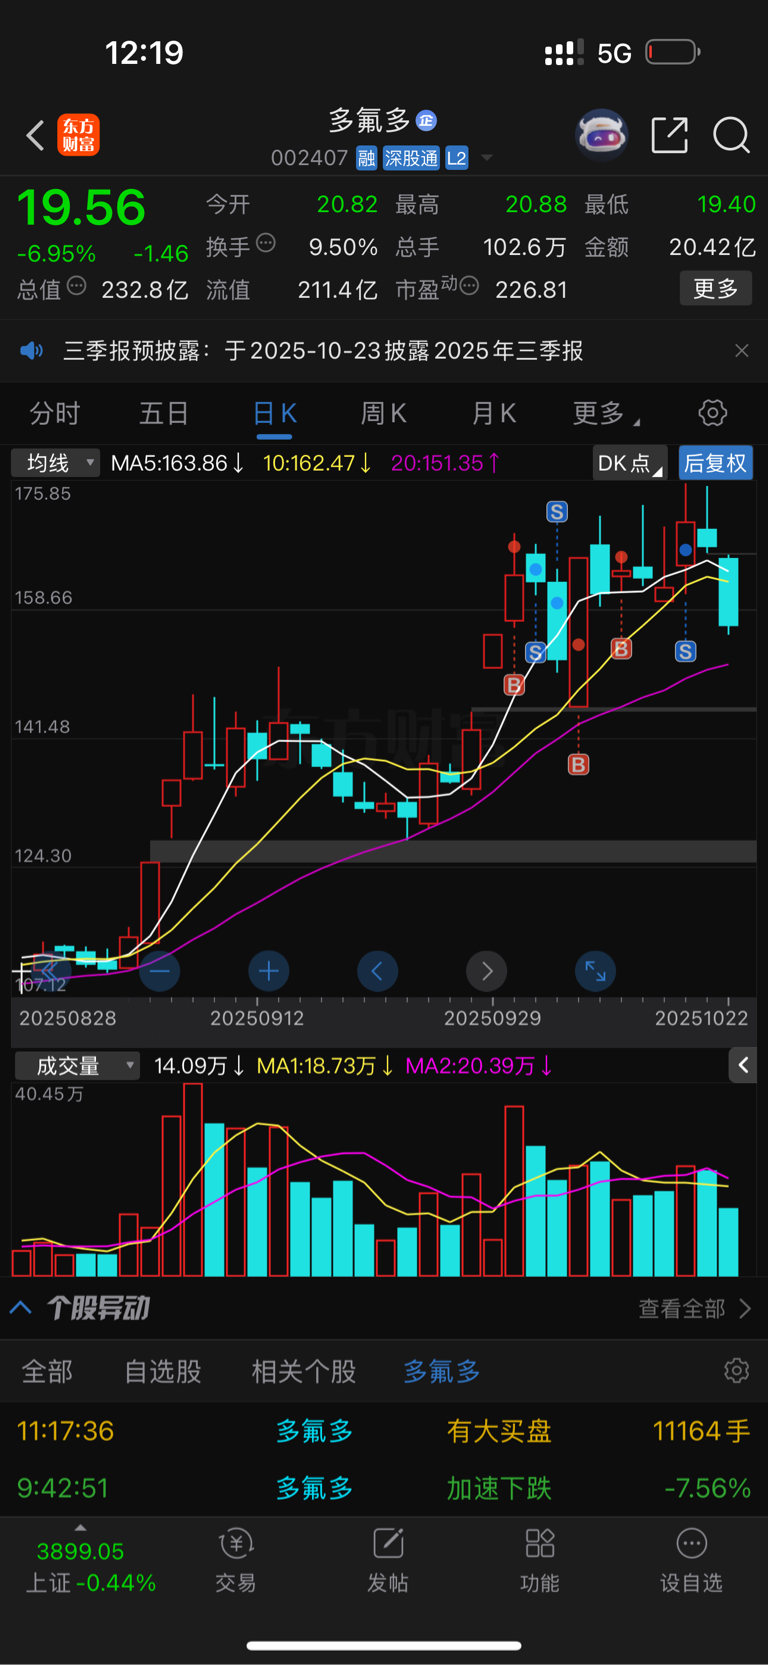Tap the share export icon
Image resolution: width=768 pixels, height=1665 pixels.
tap(669, 135)
